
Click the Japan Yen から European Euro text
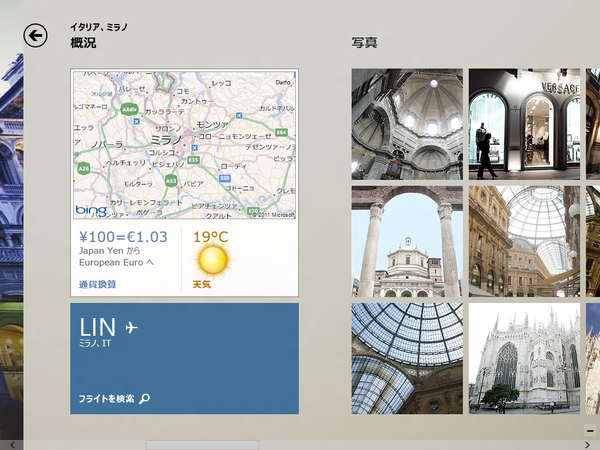coord(116,256)
